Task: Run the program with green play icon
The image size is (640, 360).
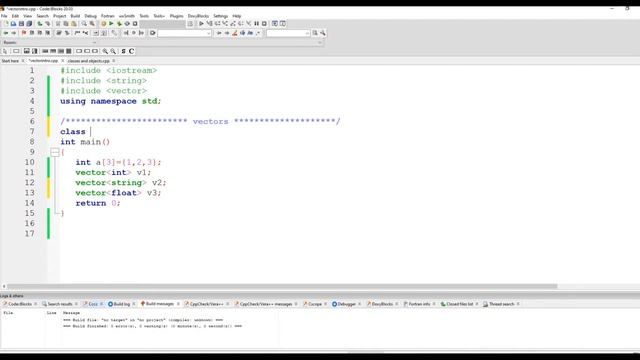Action: 111,24
